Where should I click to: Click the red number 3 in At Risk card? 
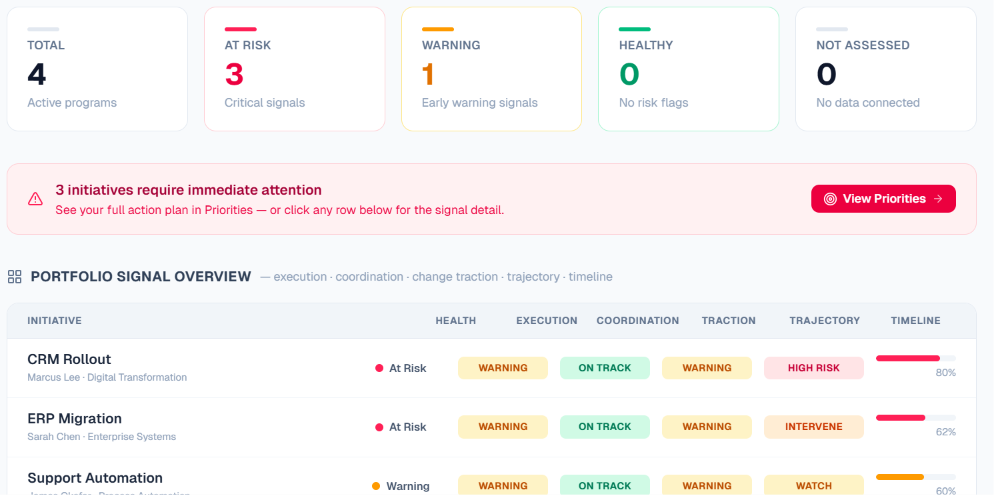(x=234, y=74)
